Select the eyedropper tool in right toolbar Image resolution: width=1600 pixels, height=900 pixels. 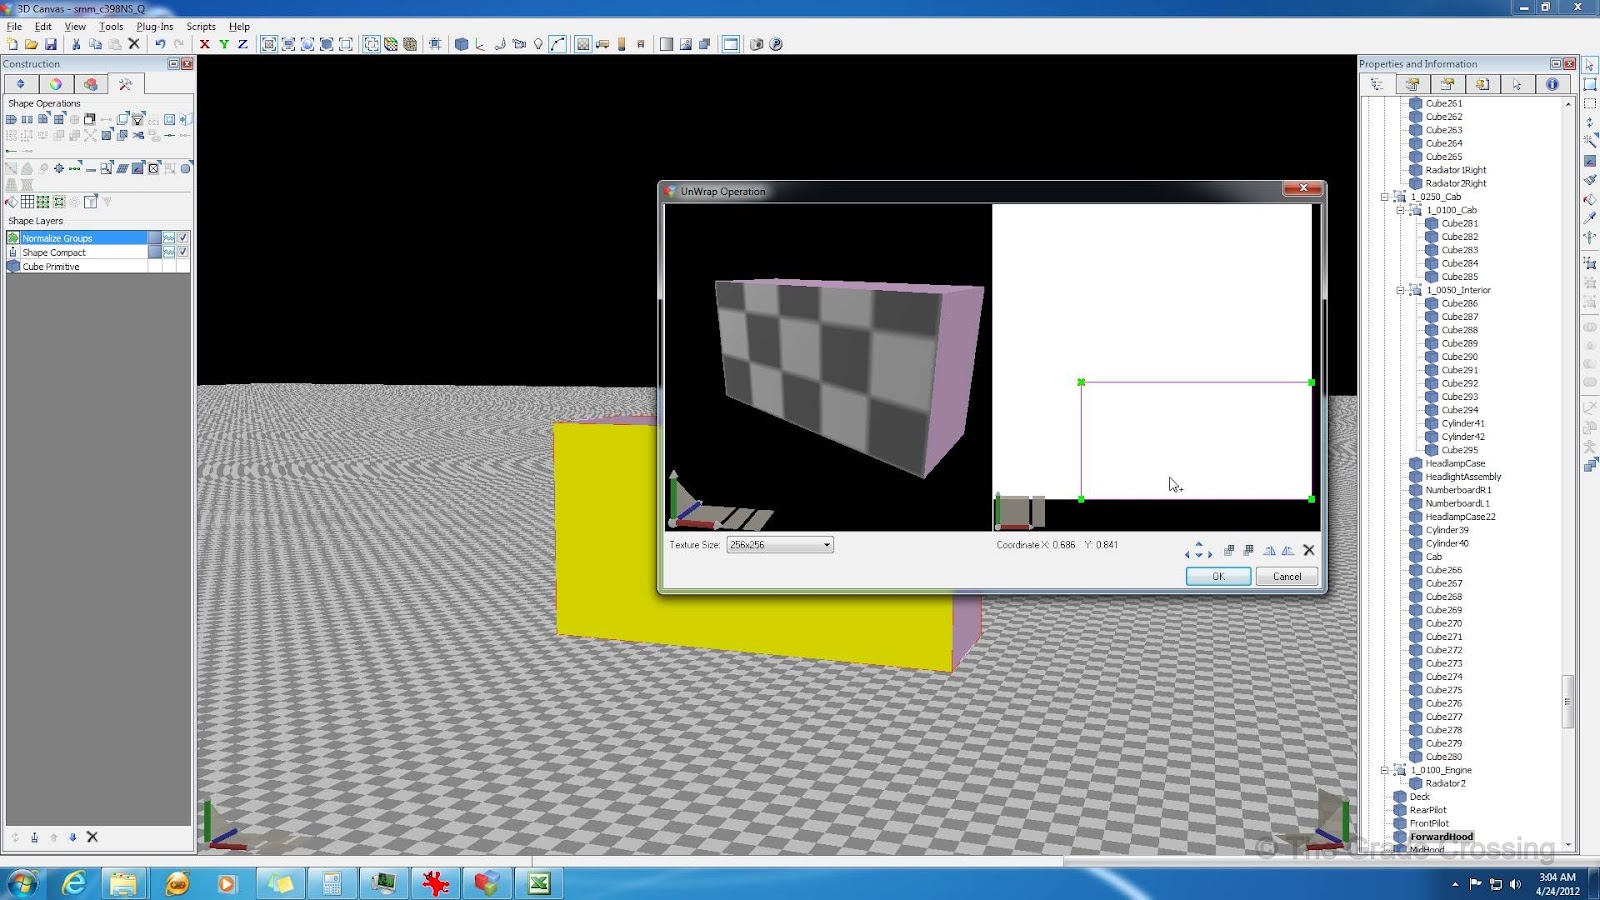tap(1590, 217)
